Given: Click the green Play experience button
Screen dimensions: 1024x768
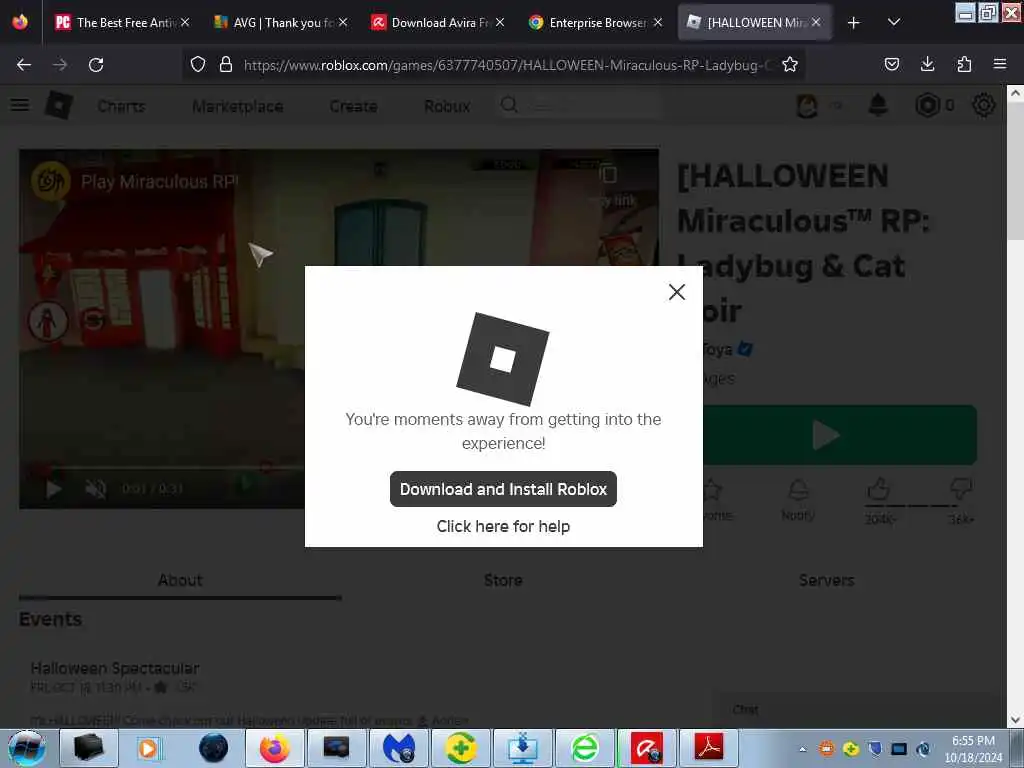Looking at the screenshot, I should (x=840, y=435).
